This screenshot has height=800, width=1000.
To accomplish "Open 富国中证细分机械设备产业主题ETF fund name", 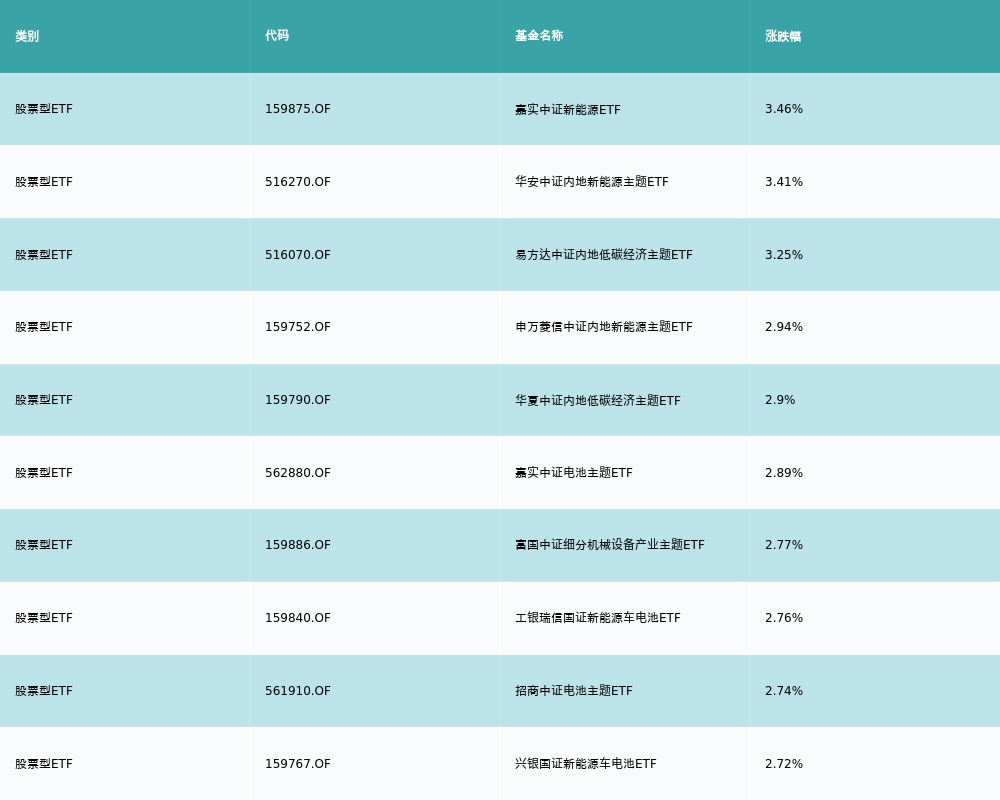I will 609,545.
